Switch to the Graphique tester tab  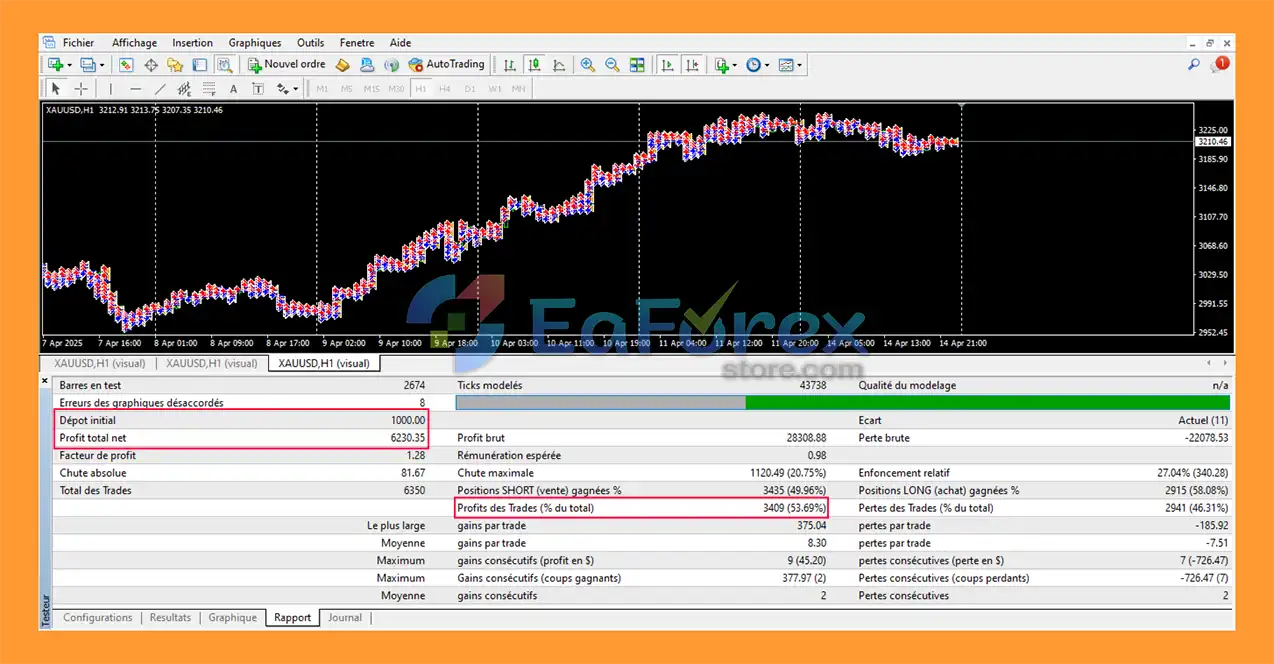[232, 618]
